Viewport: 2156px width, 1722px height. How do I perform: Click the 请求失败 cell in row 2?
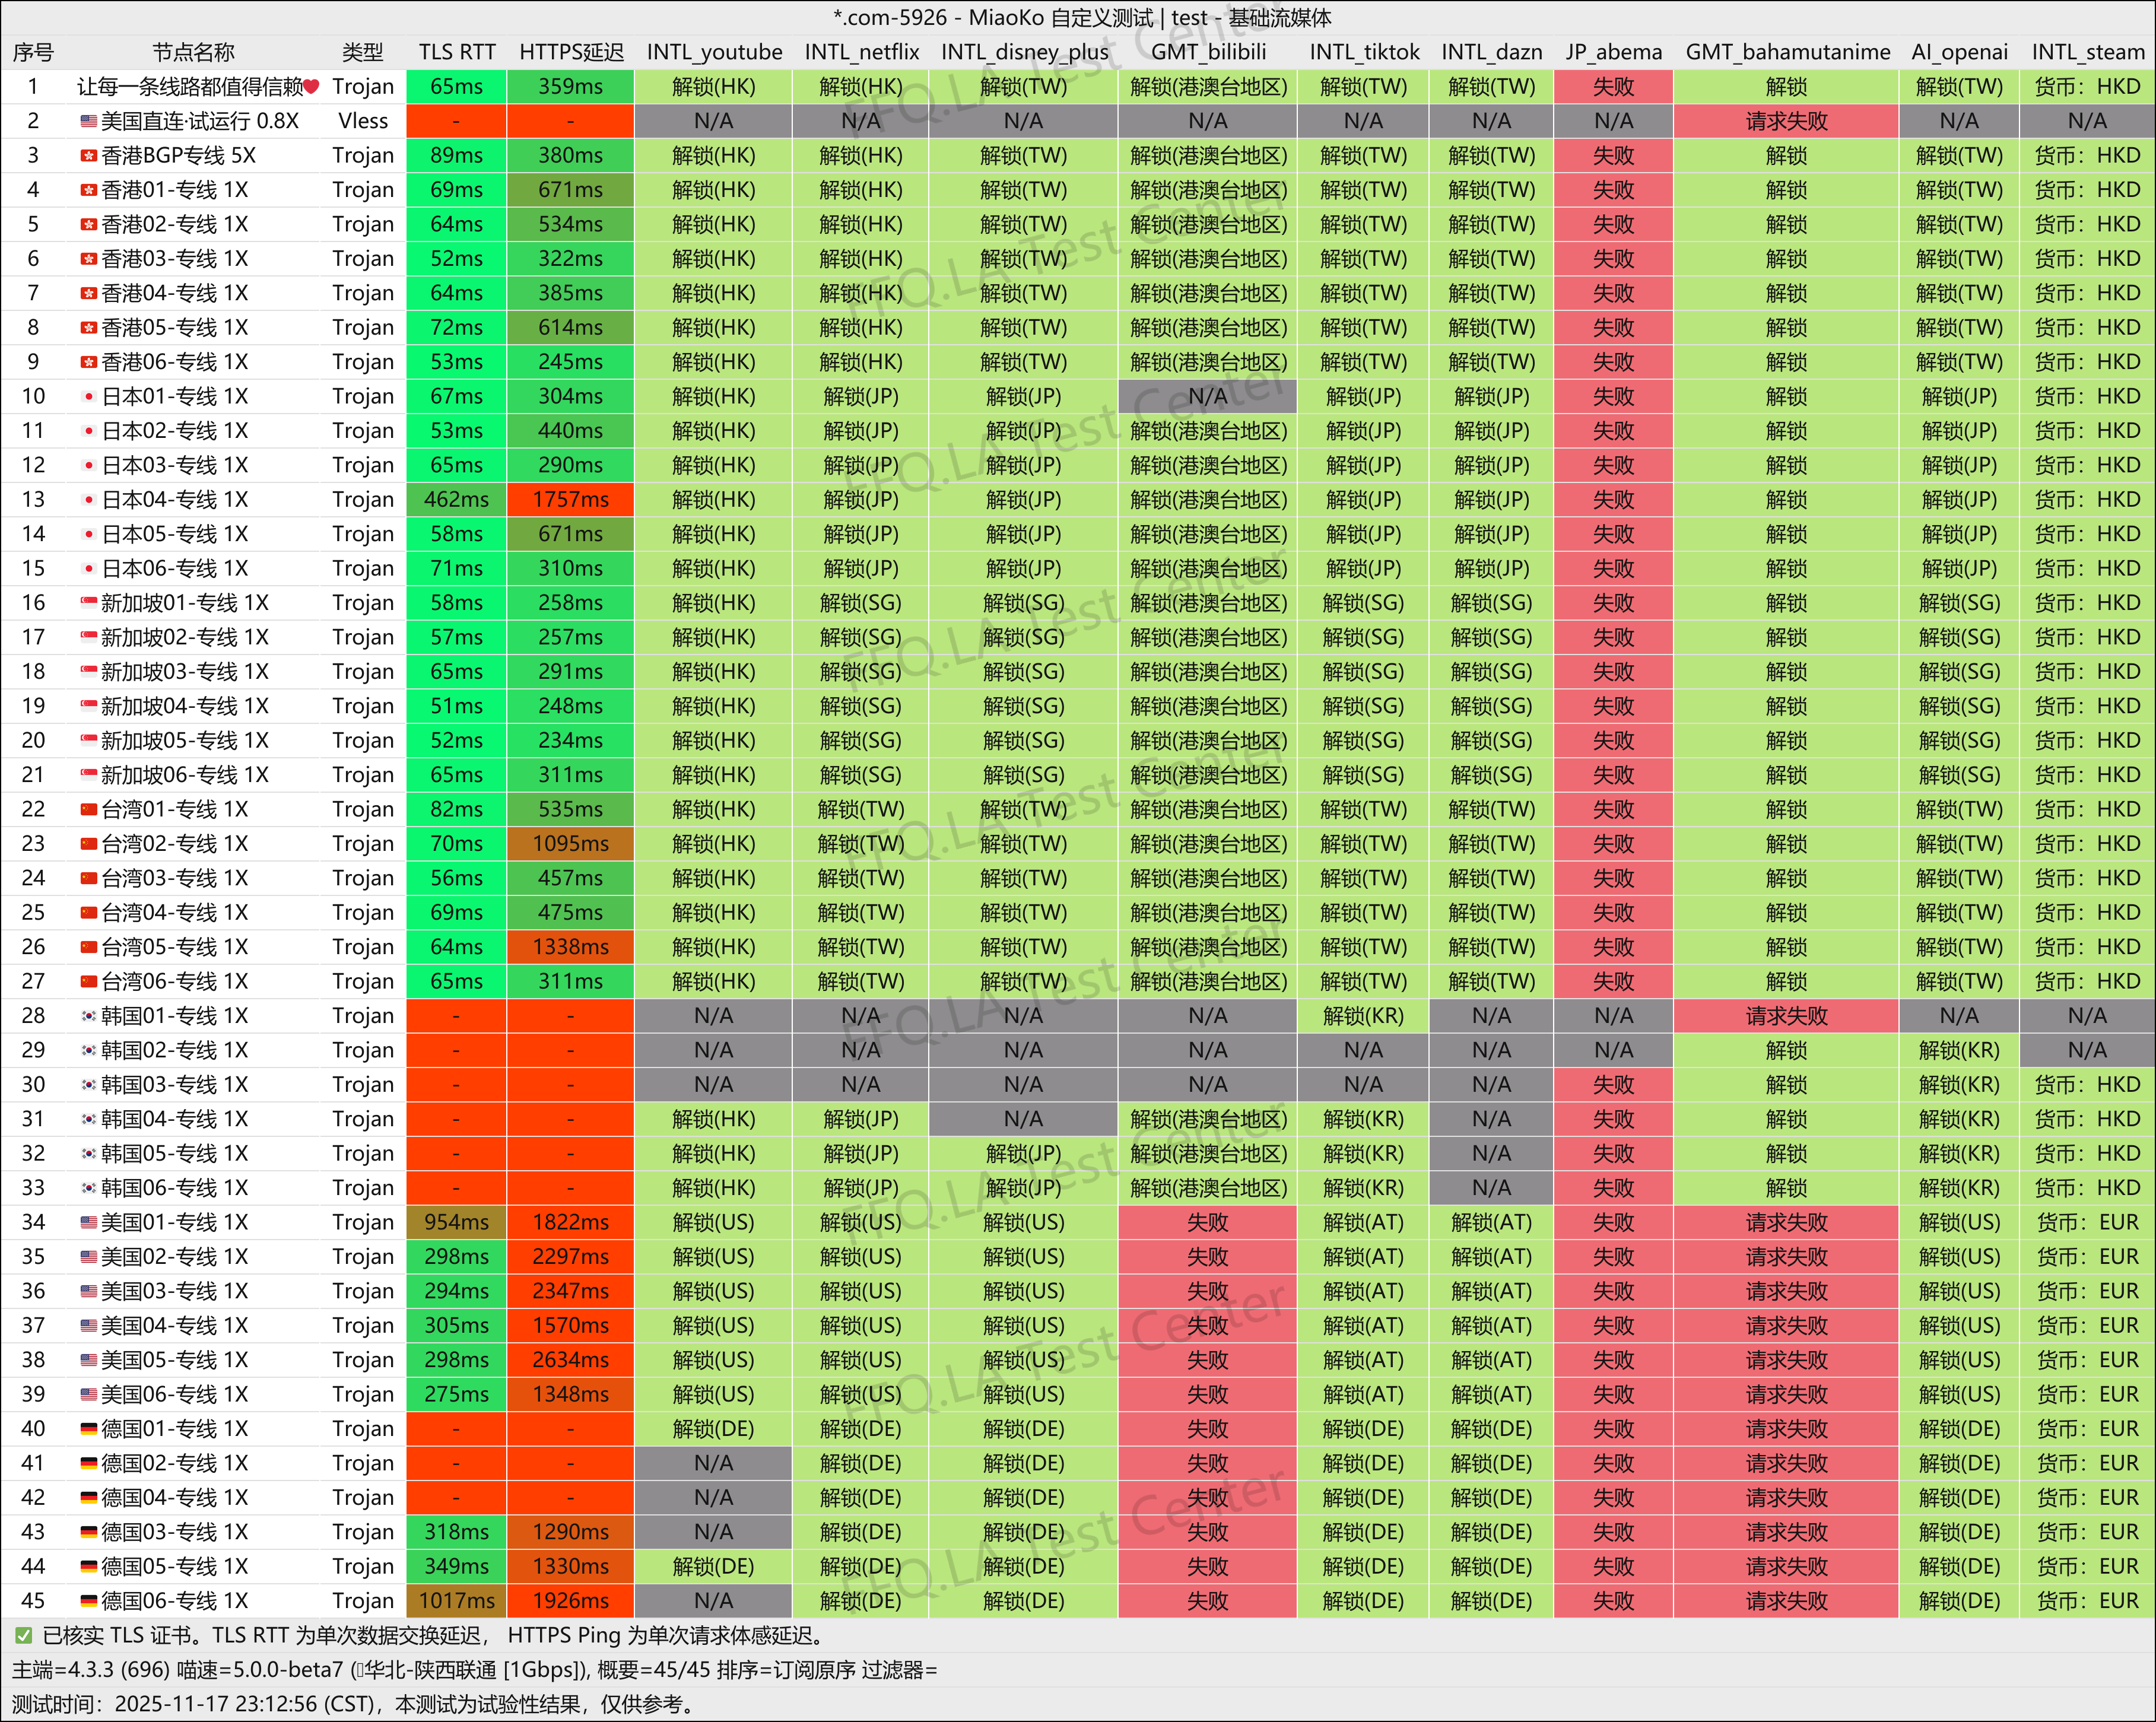pos(1786,121)
